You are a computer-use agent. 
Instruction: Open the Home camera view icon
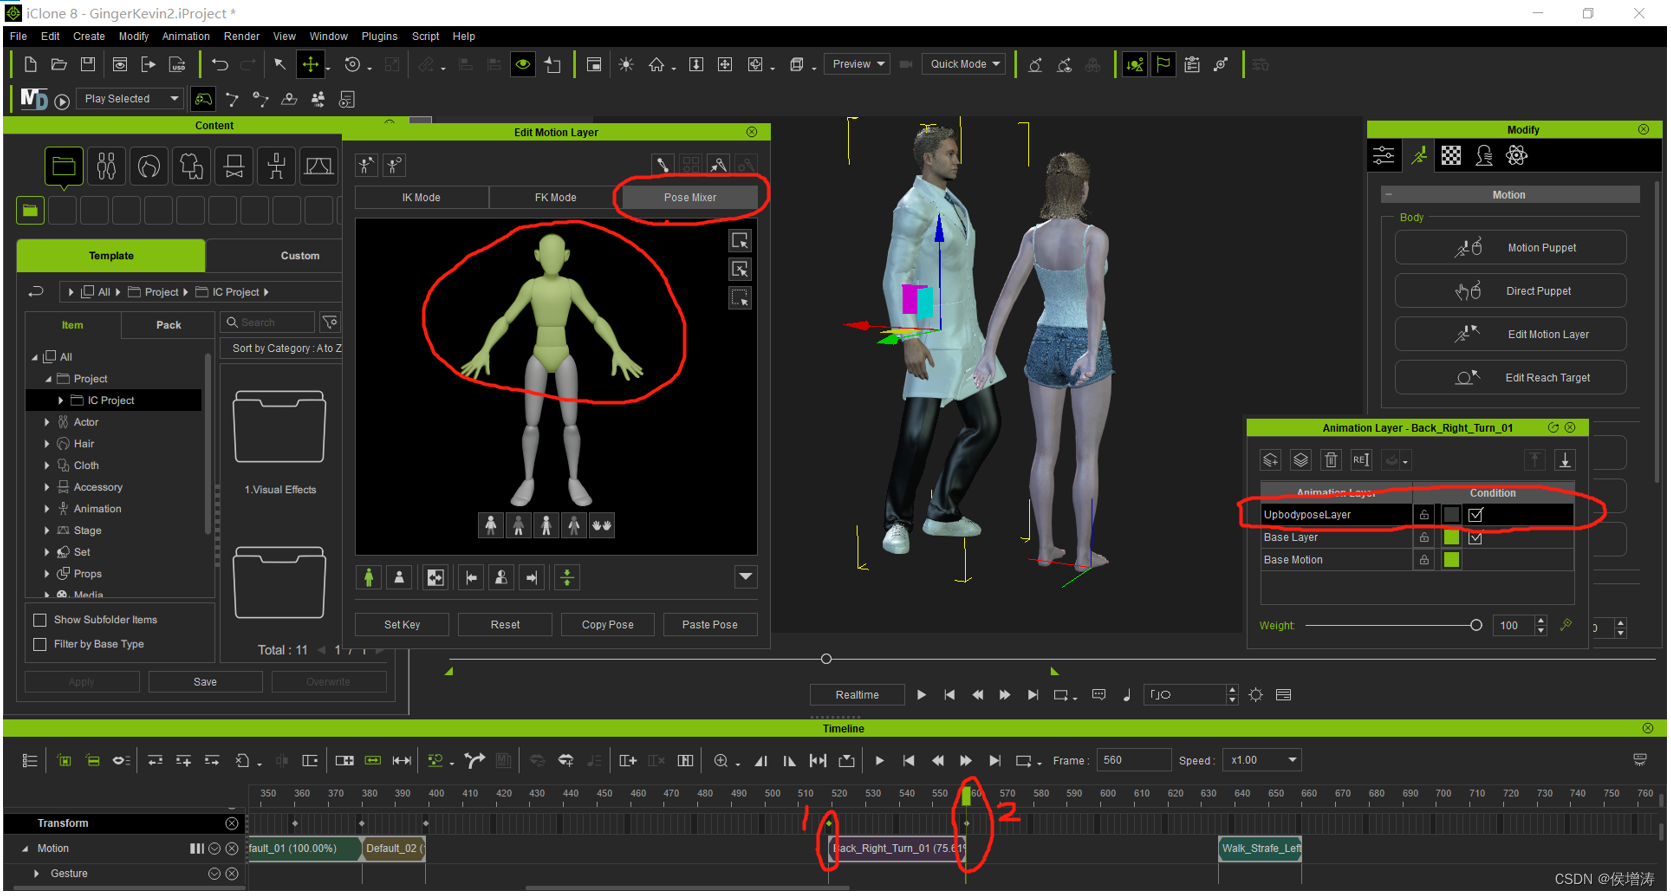656,65
